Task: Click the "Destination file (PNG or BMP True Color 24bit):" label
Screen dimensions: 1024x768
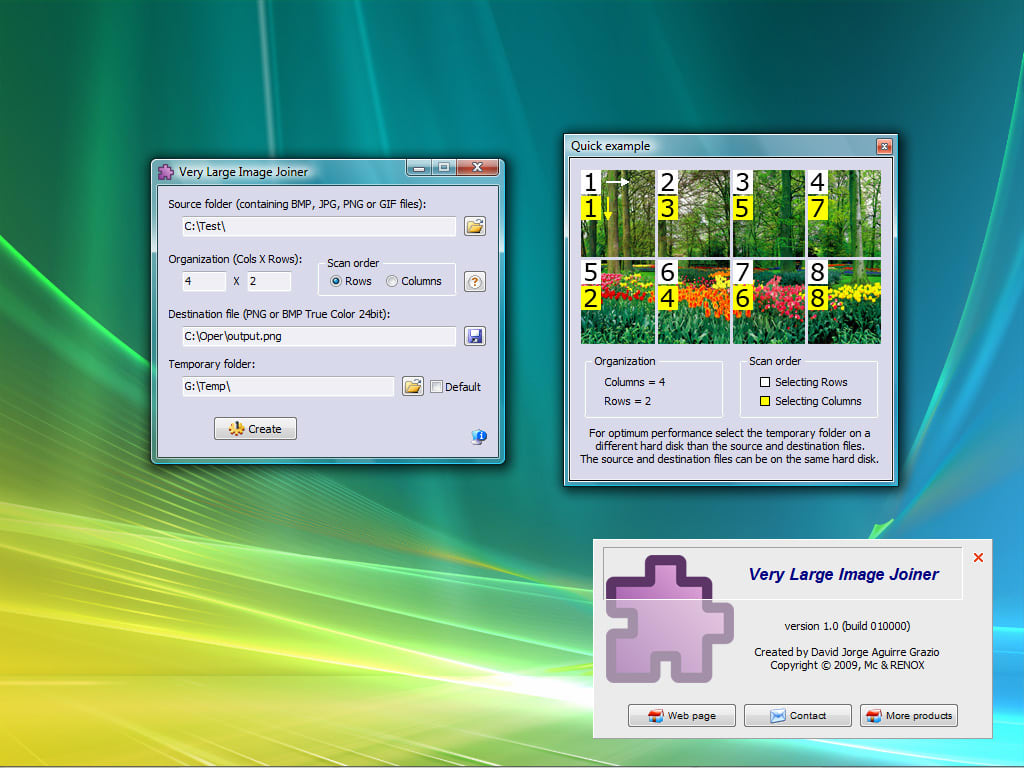Action: (279, 314)
